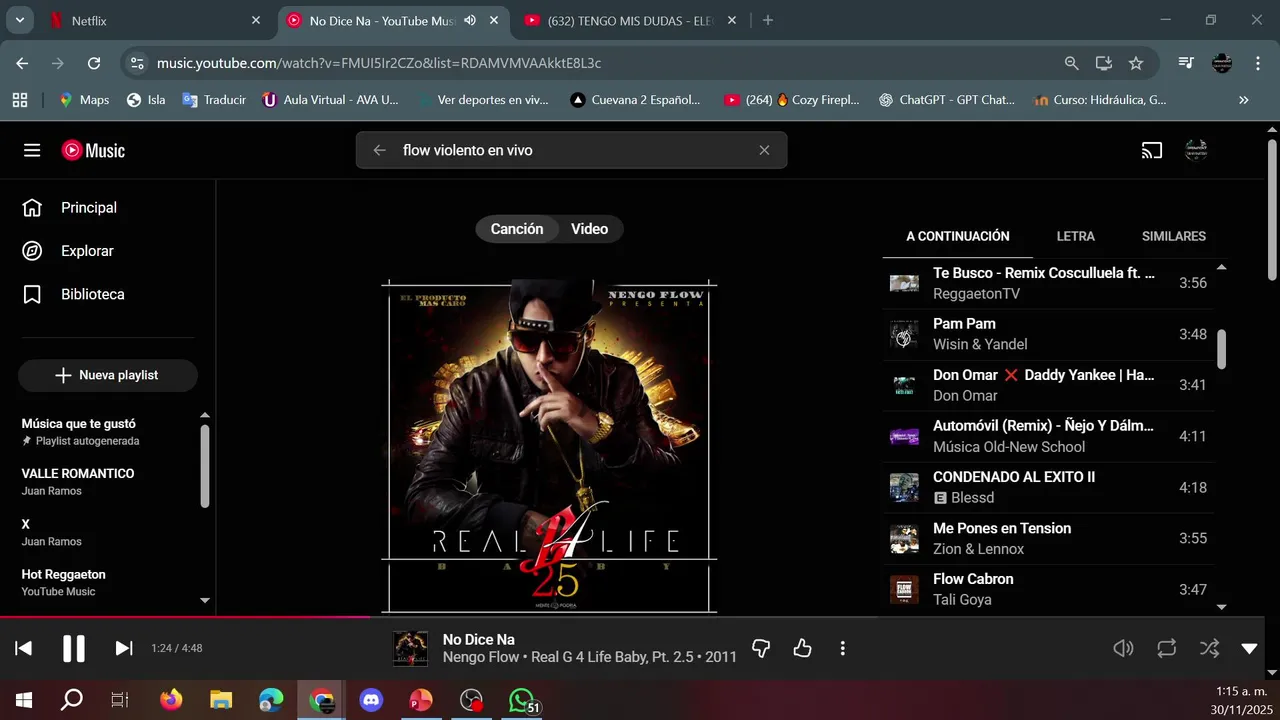This screenshot has height=720, width=1280.
Task: Play 'Te Busco - Remix Cosculluela' from queue
Action: 1048,283
